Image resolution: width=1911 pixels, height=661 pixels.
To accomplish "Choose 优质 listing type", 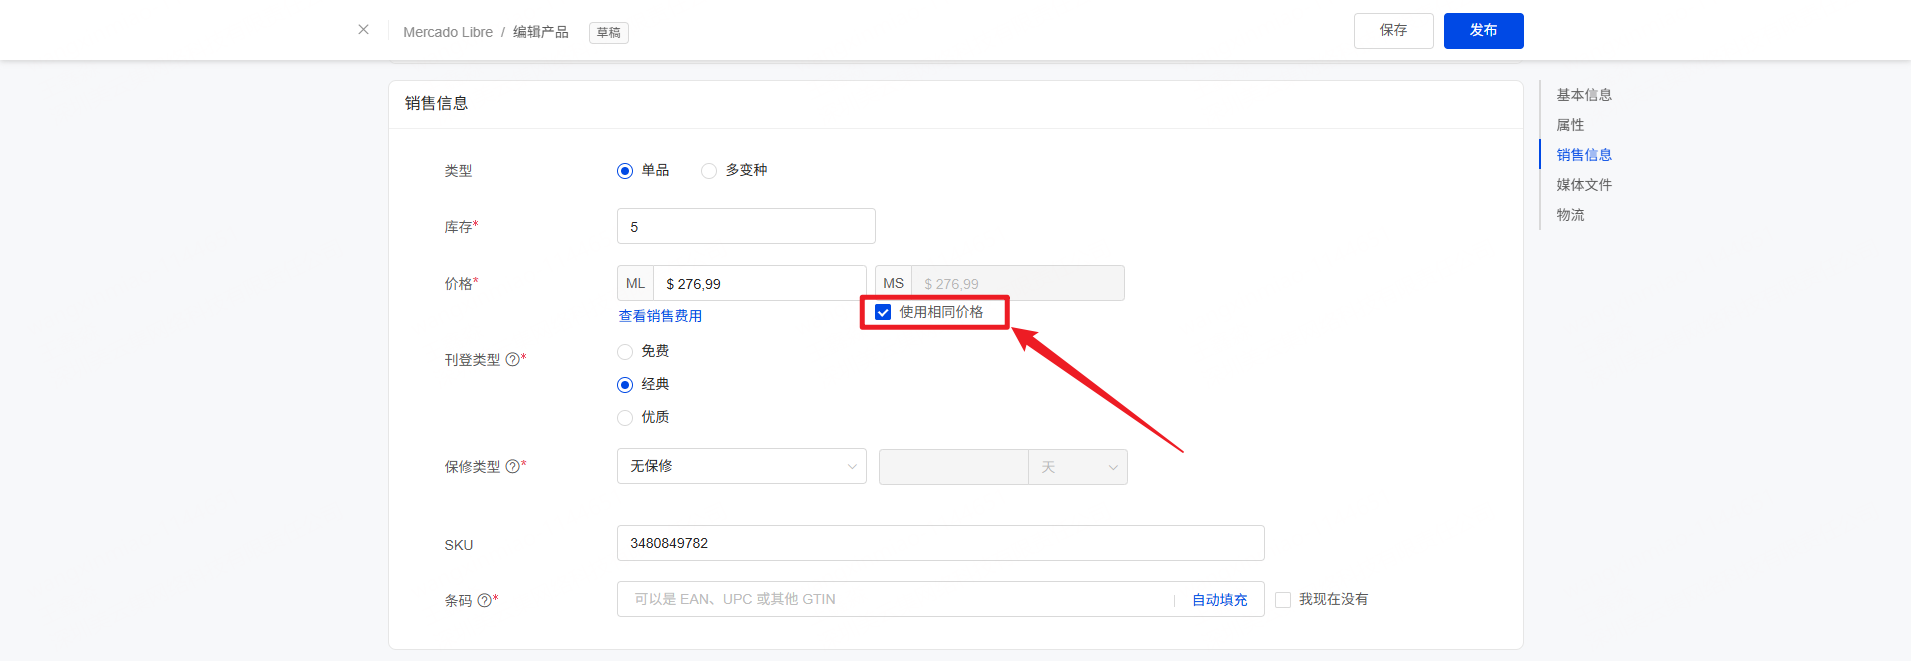I will point(625,418).
